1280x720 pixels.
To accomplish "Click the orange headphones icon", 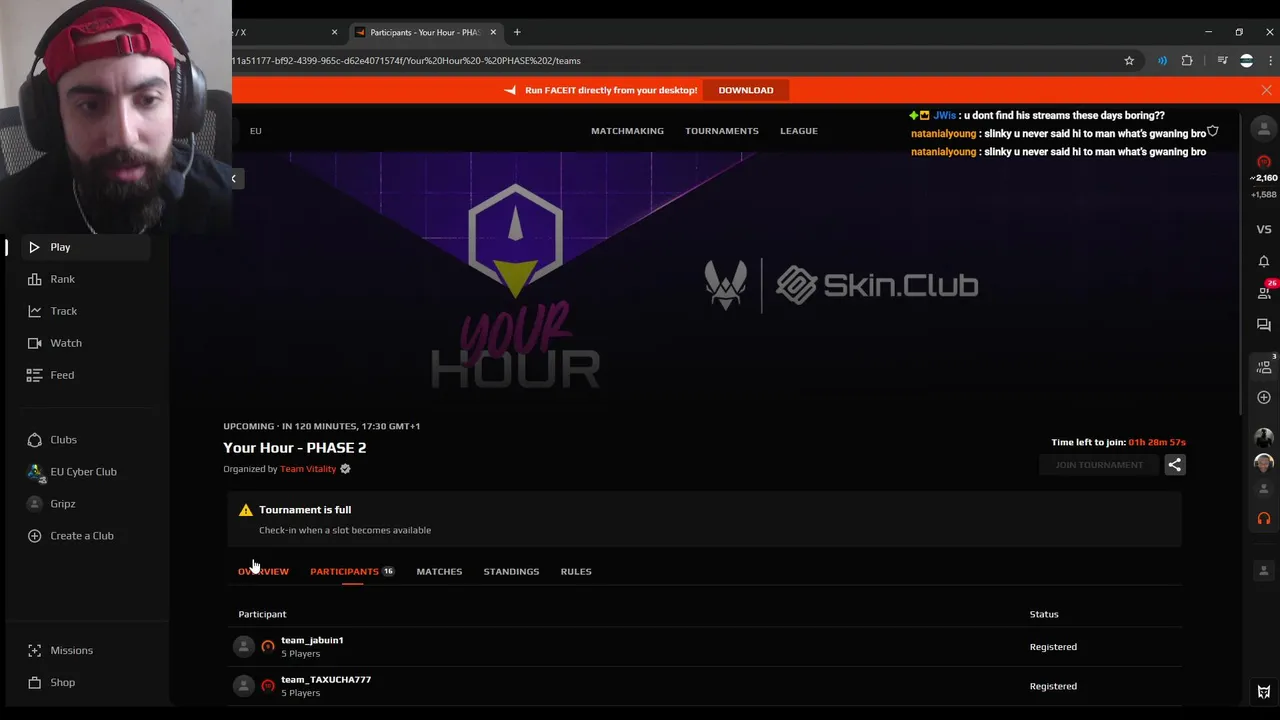I will pyautogui.click(x=1264, y=519).
